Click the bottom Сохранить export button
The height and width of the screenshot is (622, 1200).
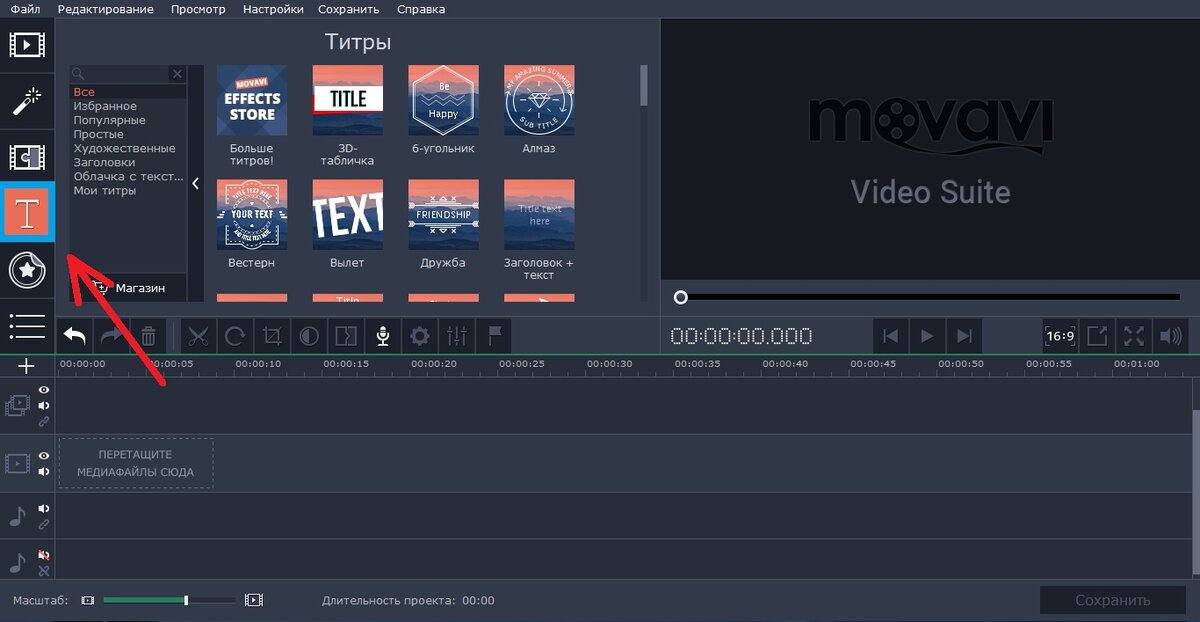pyautogui.click(x=1113, y=601)
